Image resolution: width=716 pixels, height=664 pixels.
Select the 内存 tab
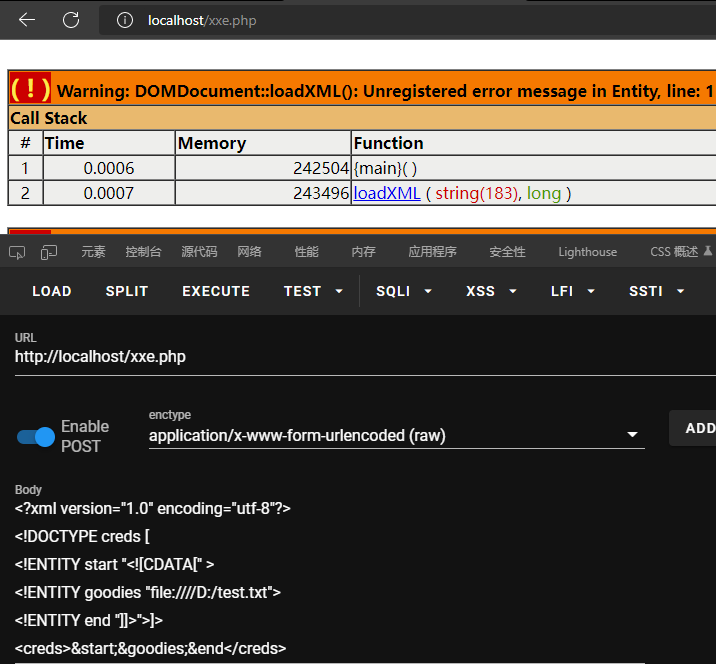363,252
